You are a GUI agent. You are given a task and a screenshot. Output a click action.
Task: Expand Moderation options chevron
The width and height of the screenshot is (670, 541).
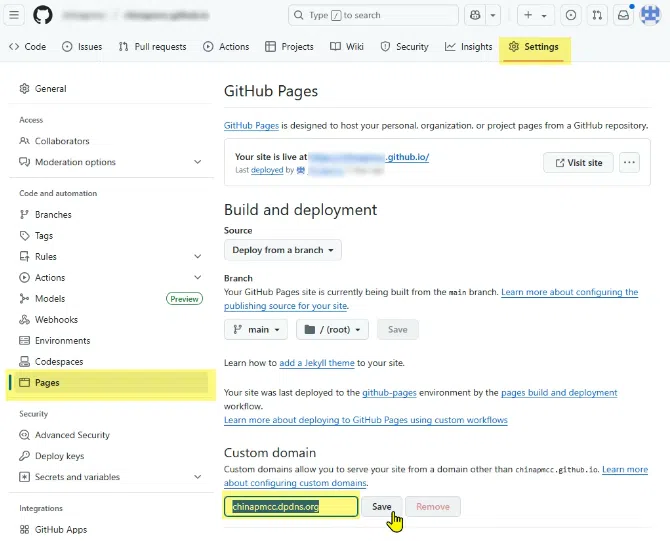click(197, 162)
